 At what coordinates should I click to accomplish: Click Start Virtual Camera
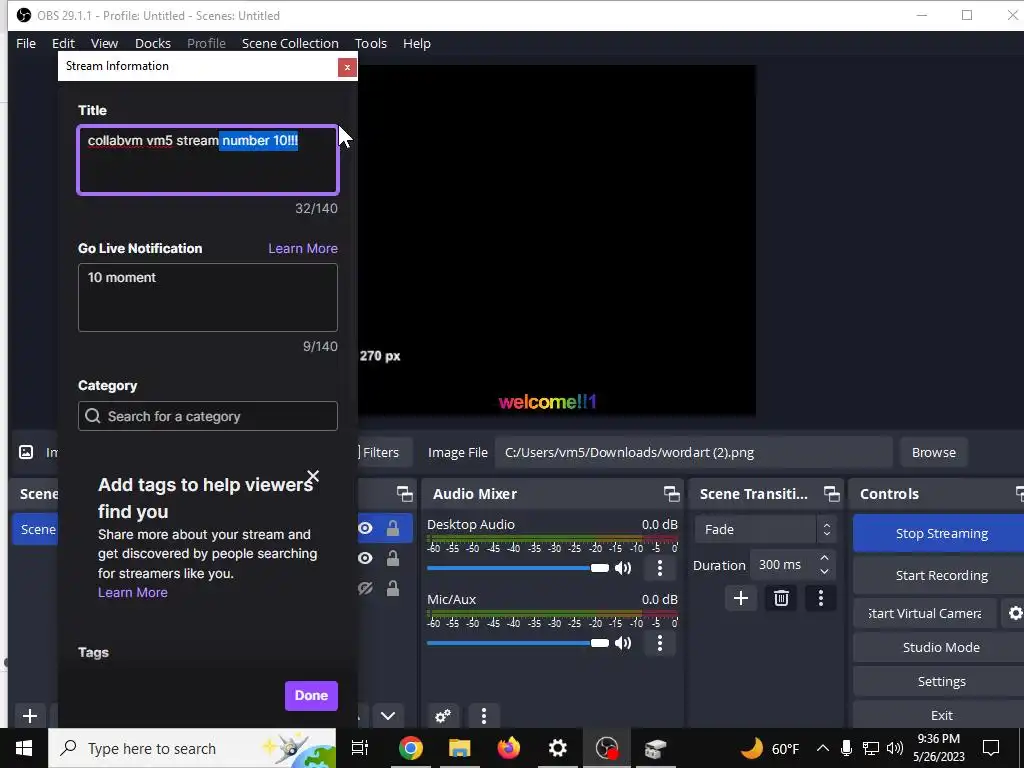coord(924,613)
